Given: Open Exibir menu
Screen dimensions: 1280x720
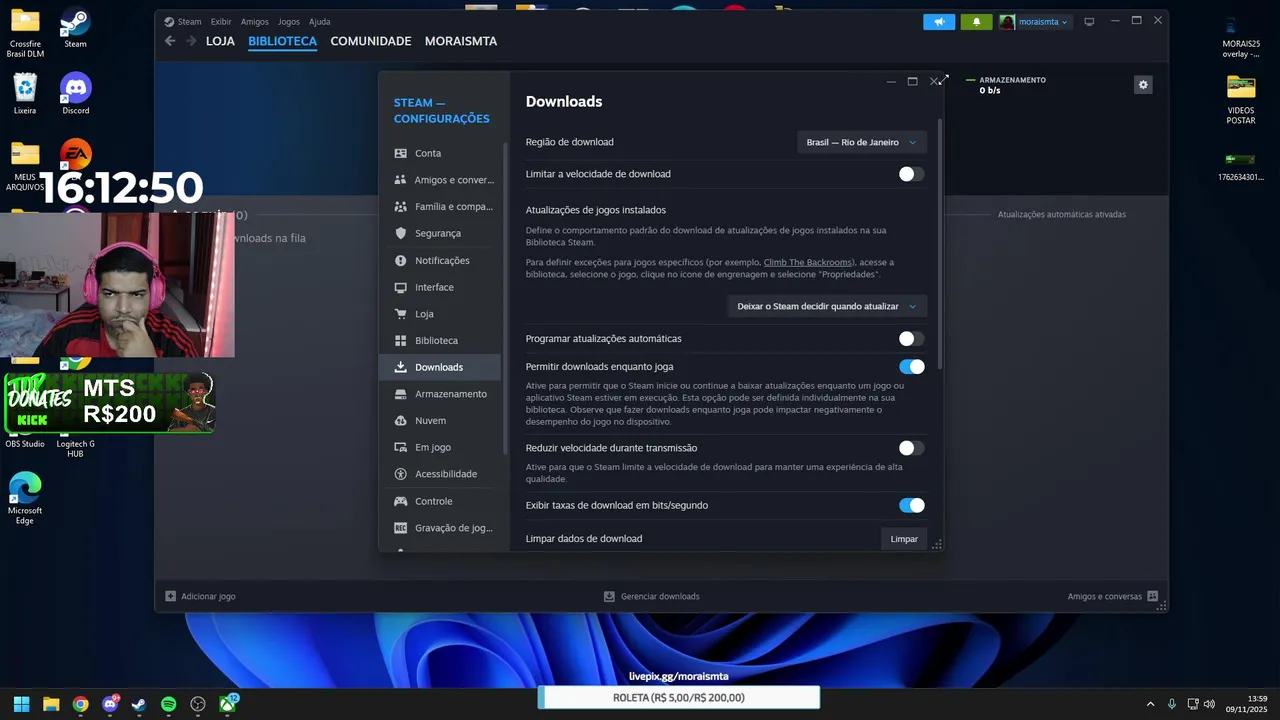Looking at the screenshot, I should coord(221,21).
